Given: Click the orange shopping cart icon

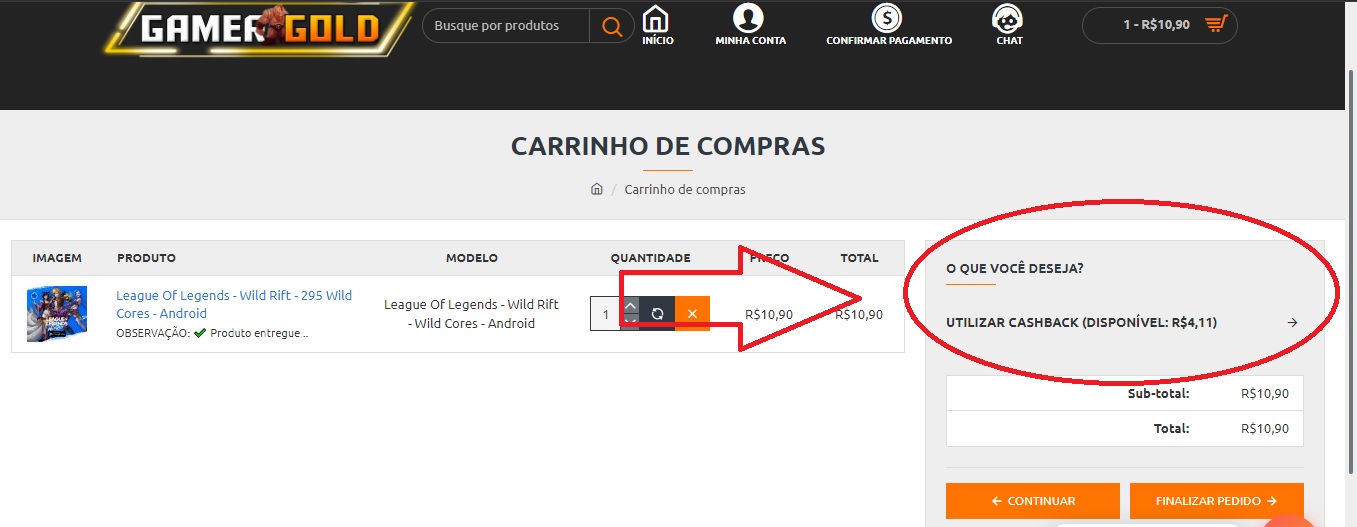Looking at the screenshot, I should [x=1215, y=24].
